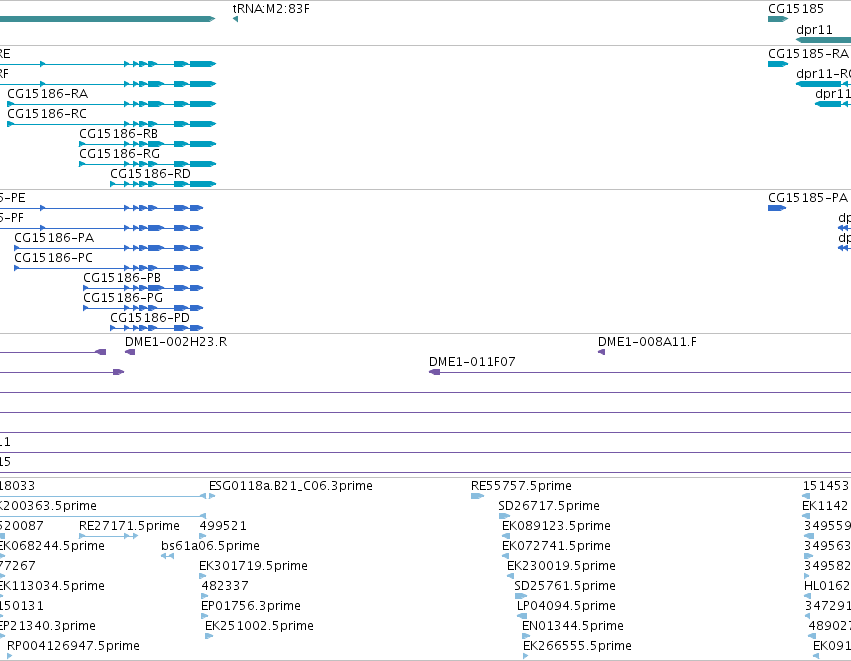Click the purple arrow under DME1-008A11.F
This screenshot has height=661, width=851.
(601, 352)
